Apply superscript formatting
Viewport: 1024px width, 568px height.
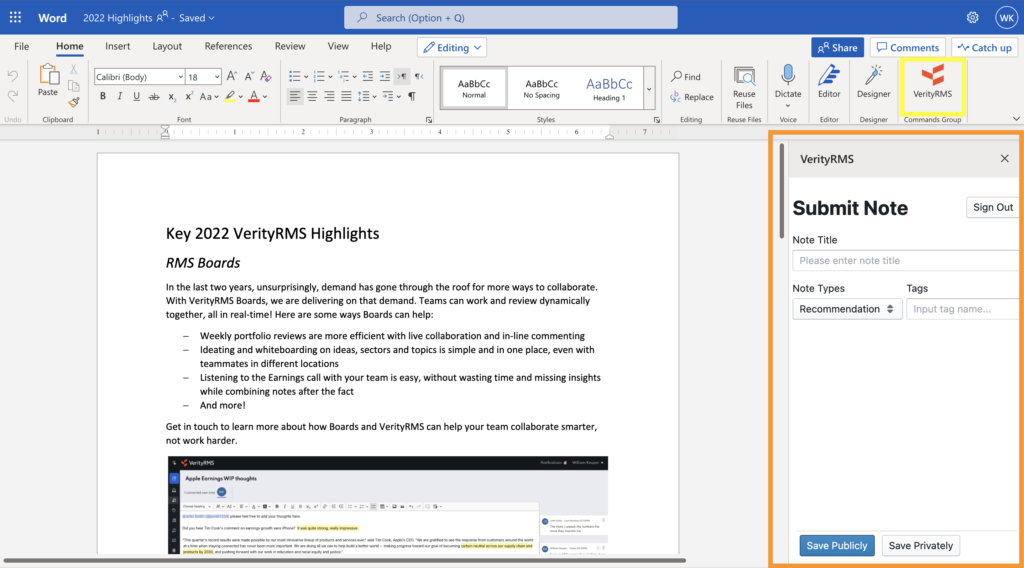click(x=188, y=97)
